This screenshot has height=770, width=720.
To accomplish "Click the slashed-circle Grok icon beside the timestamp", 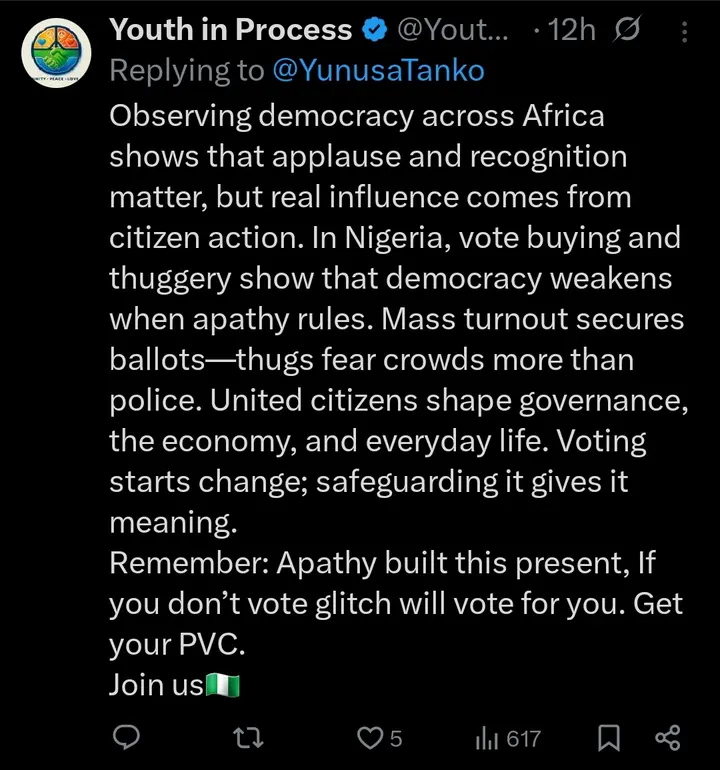I will (x=625, y=31).
